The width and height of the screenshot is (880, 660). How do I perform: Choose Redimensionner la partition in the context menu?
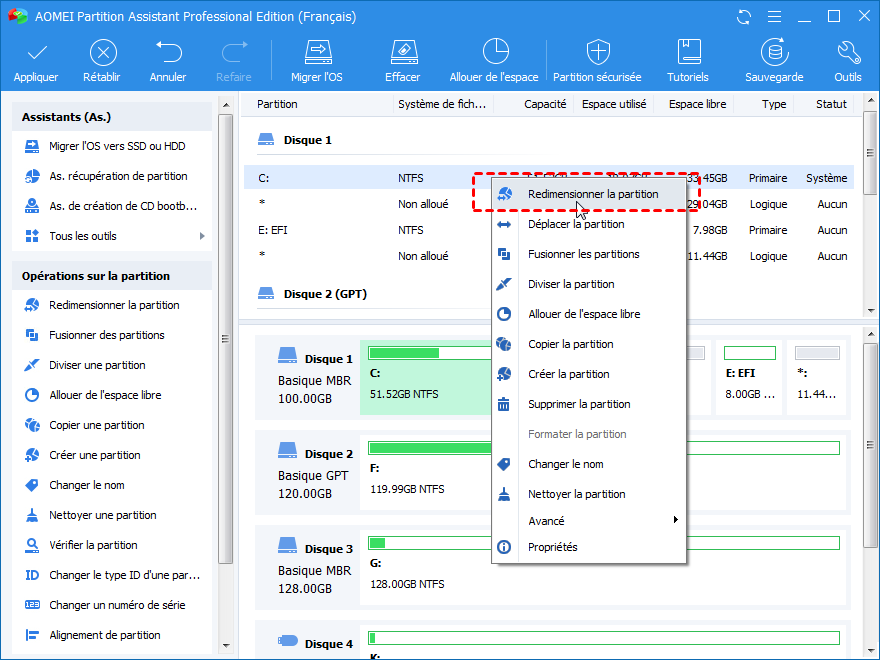[x=592, y=194]
